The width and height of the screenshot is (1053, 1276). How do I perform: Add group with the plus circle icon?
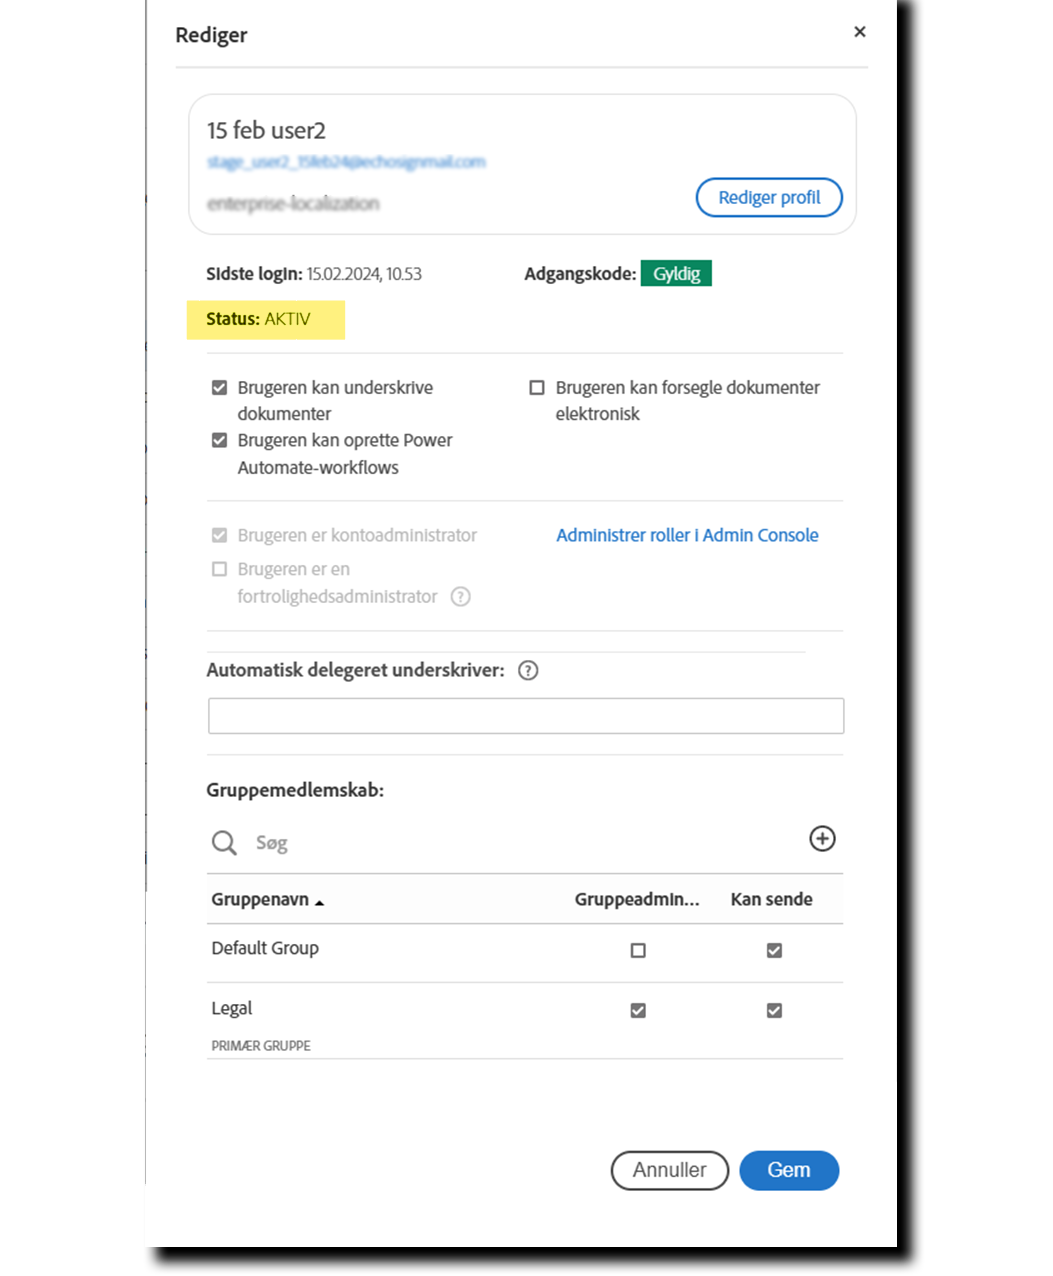click(822, 839)
